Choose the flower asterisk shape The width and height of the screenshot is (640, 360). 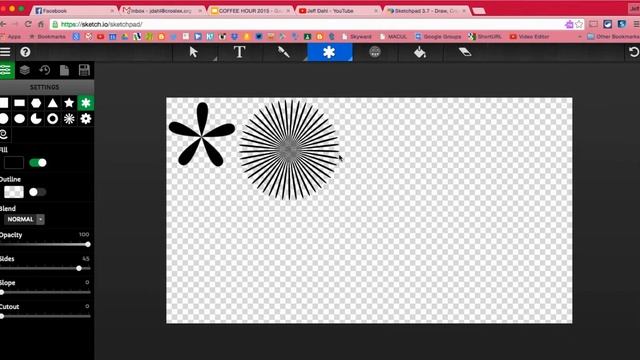pyautogui.click(x=86, y=103)
